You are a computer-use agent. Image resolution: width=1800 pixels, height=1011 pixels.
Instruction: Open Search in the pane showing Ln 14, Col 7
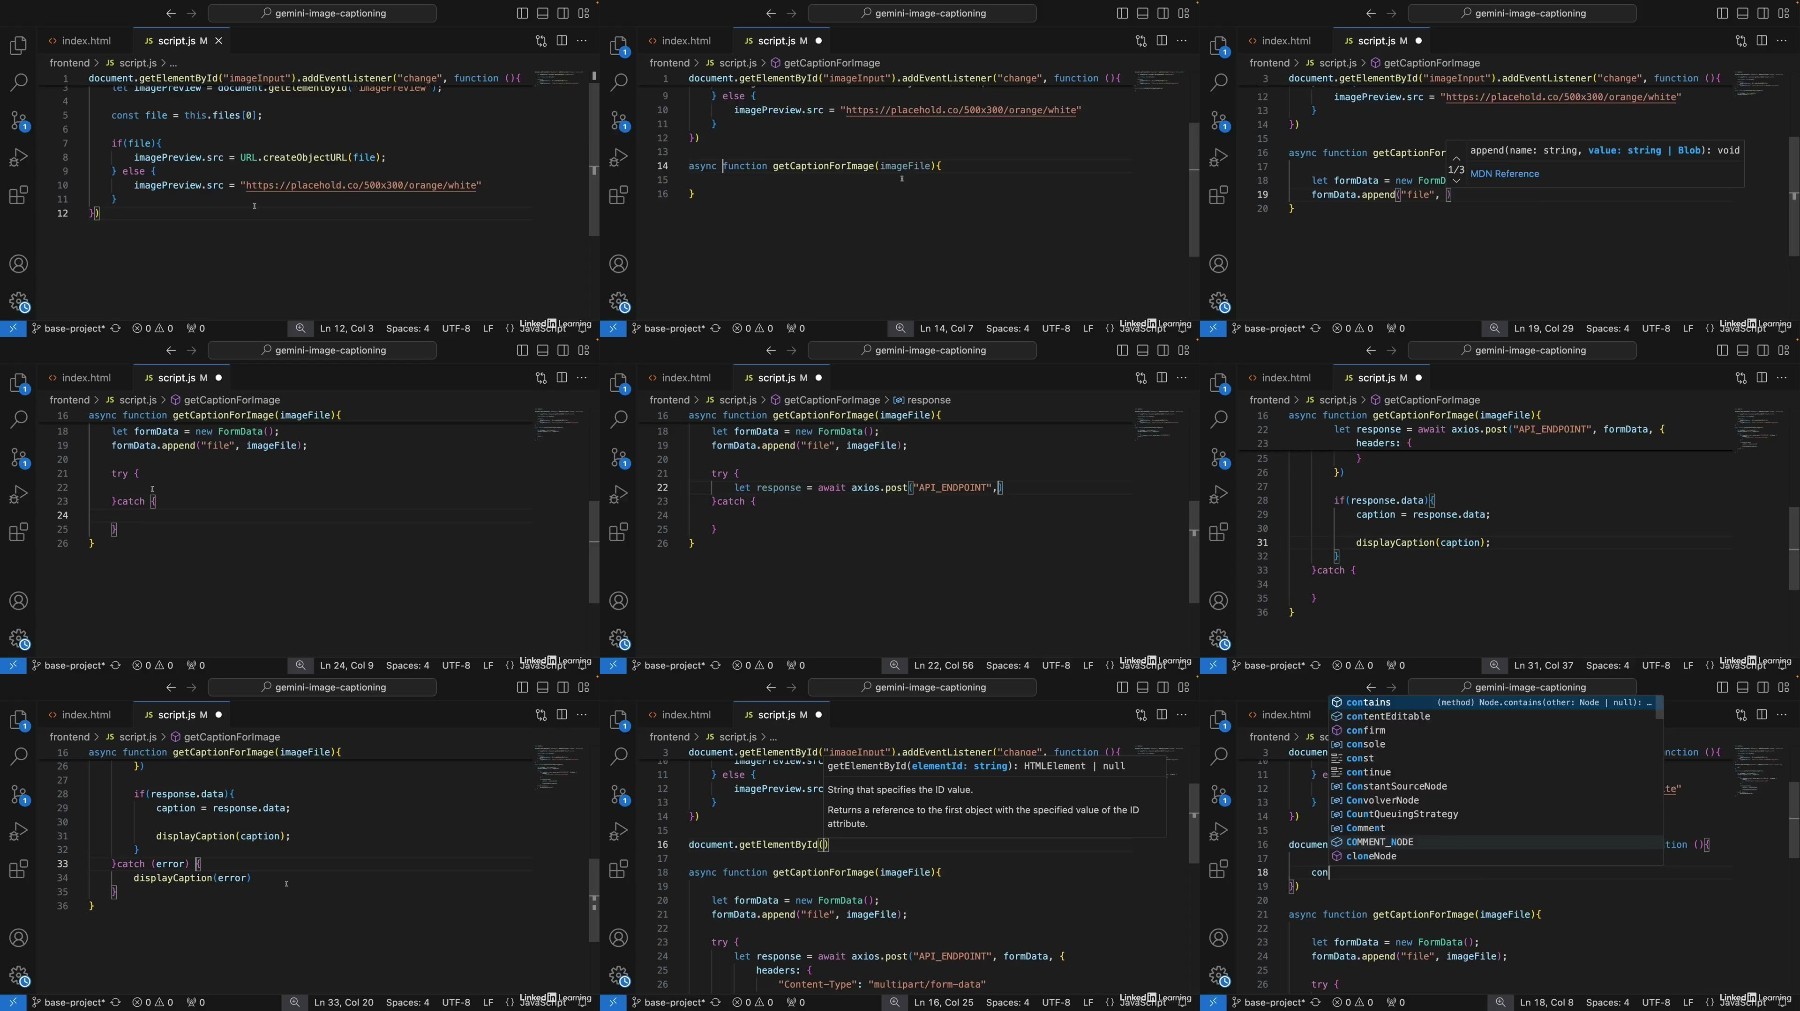(x=619, y=82)
